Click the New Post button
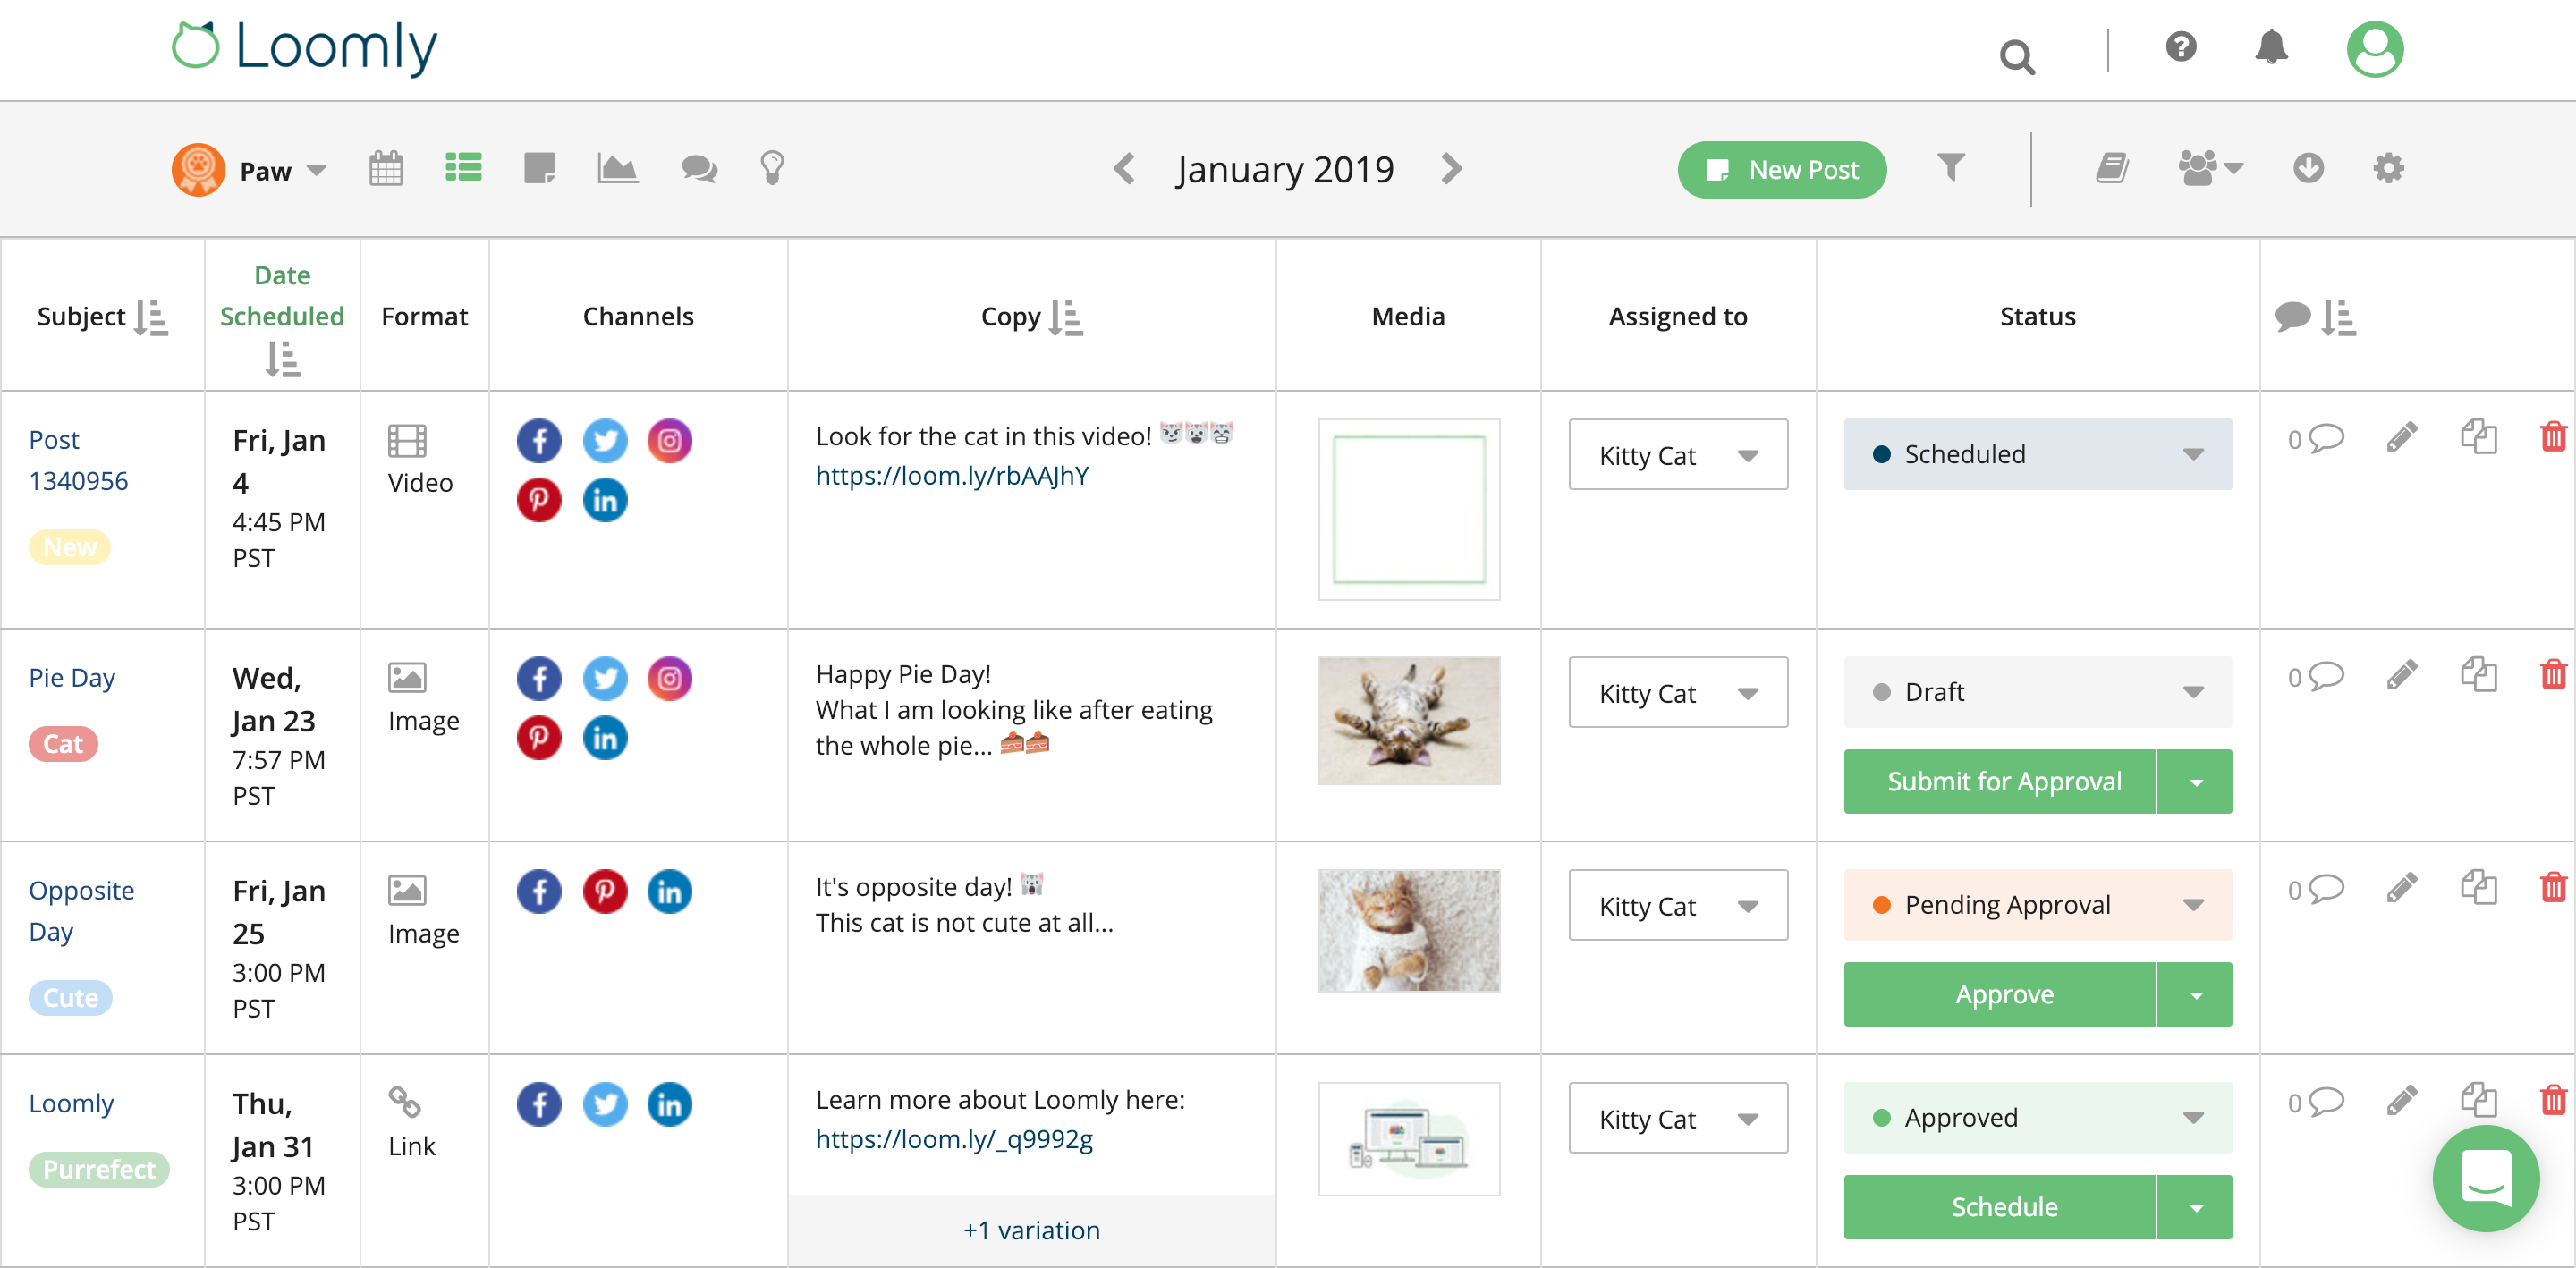2576x1268 pixels. (x=1782, y=169)
